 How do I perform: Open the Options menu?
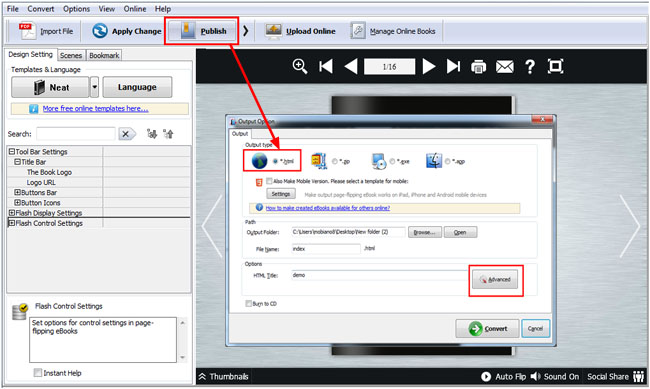pyautogui.click(x=76, y=9)
